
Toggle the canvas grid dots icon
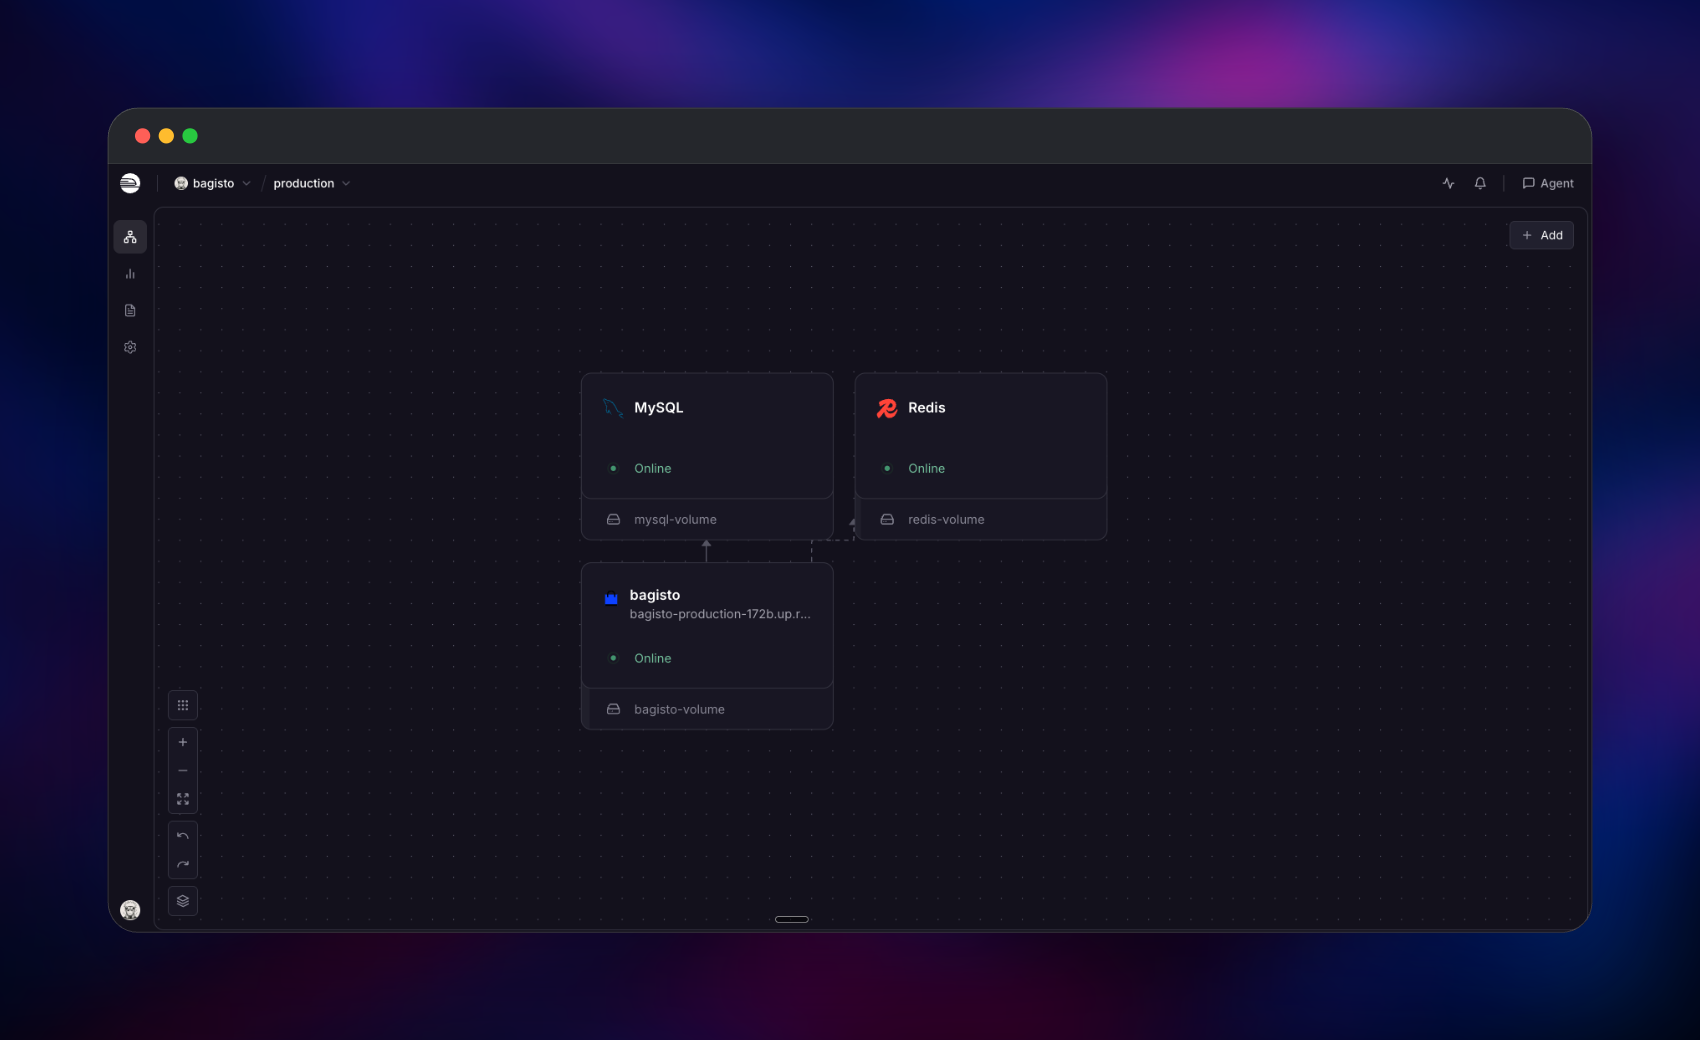(183, 705)
